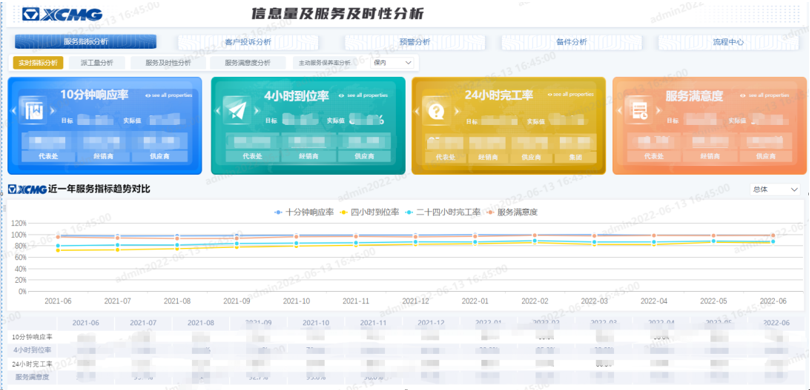Switch to 备件分析 tab
This screenshot has width=810, height=390.
[572, 42]
